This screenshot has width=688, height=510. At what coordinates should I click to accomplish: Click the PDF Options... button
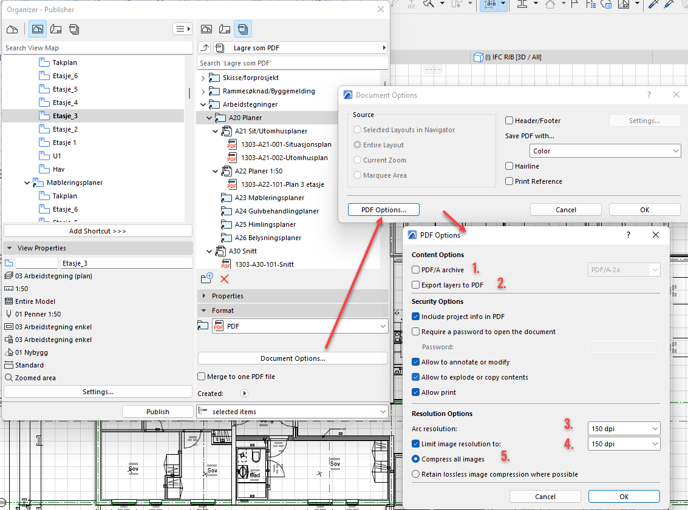click(383, 210)
